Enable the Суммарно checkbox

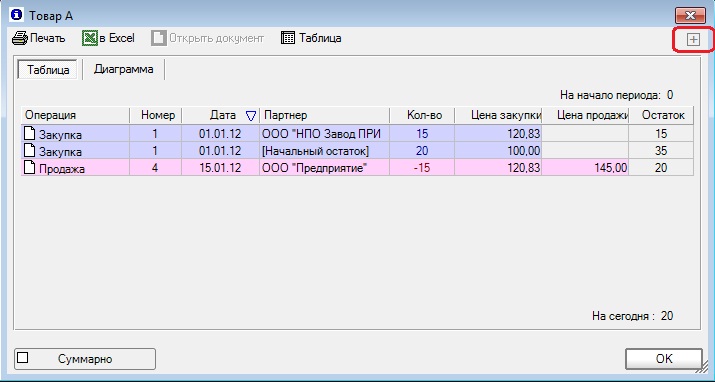[x=22, y=358]
